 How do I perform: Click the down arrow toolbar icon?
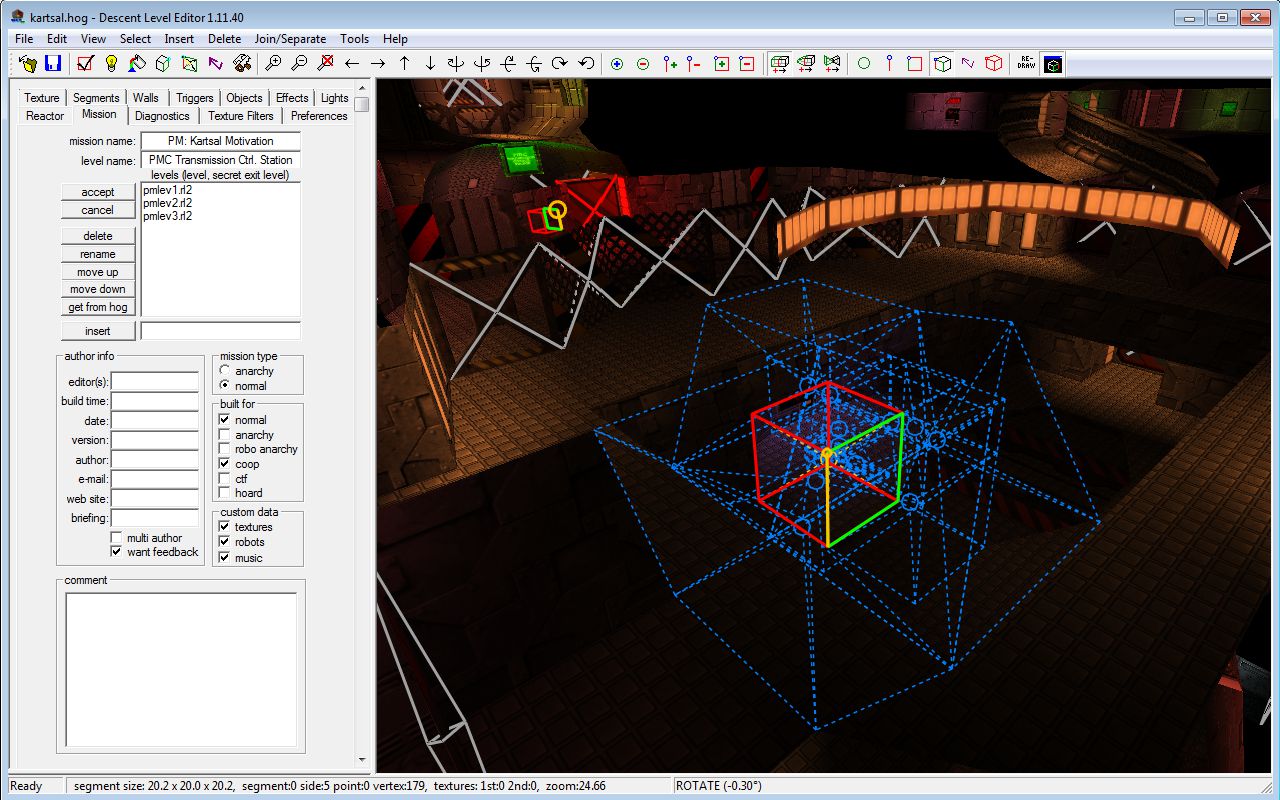(x=430, y=64)
